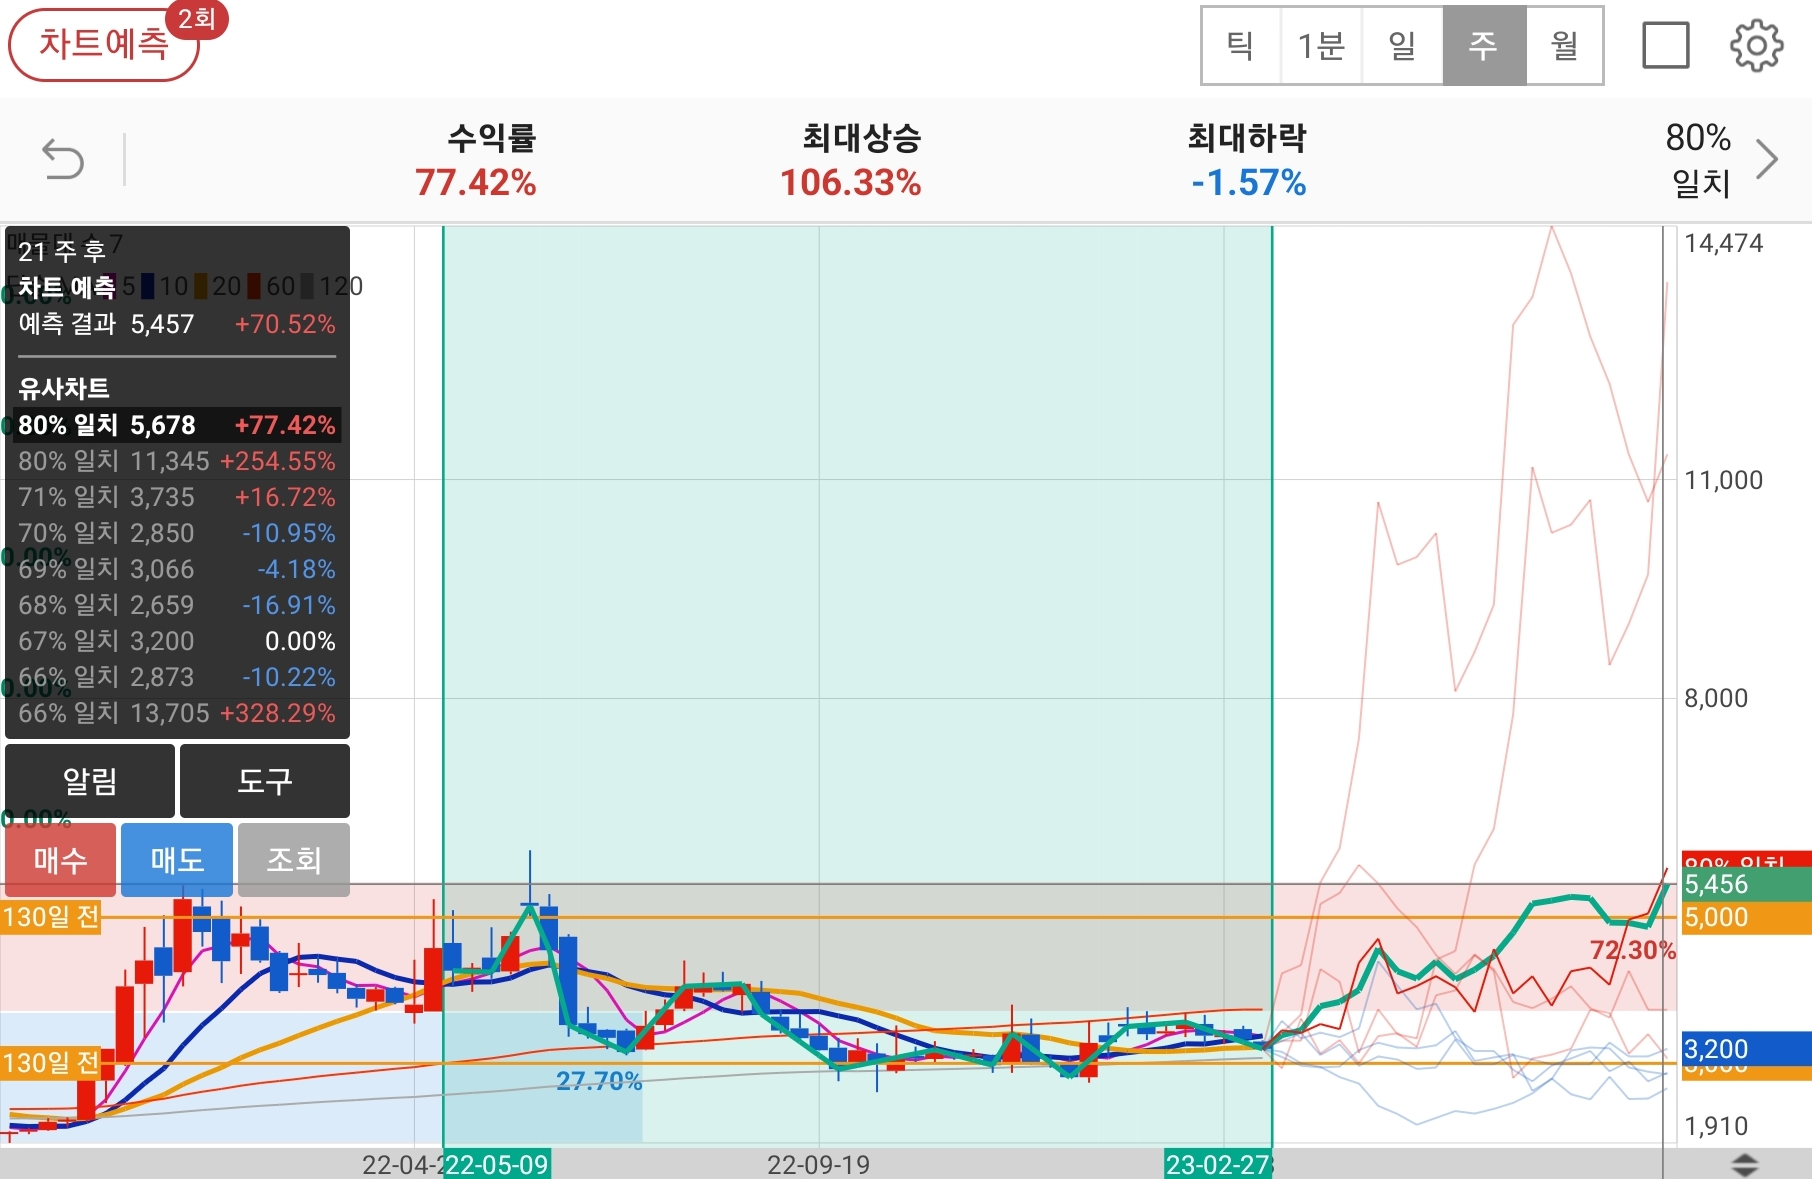1812x1179 pixels.
Task: Select similar chart row 68% 일치 2,659
Action: pos(177,605)
